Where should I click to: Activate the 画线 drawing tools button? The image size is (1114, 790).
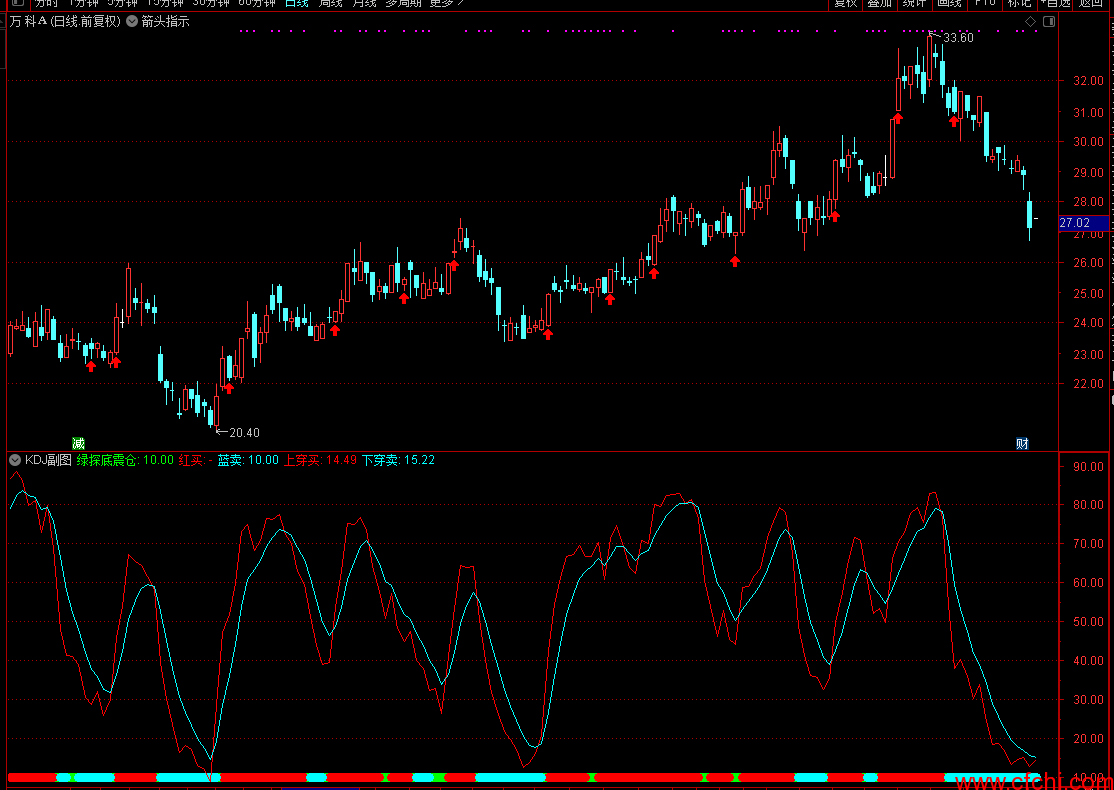[x=949, y=3]
